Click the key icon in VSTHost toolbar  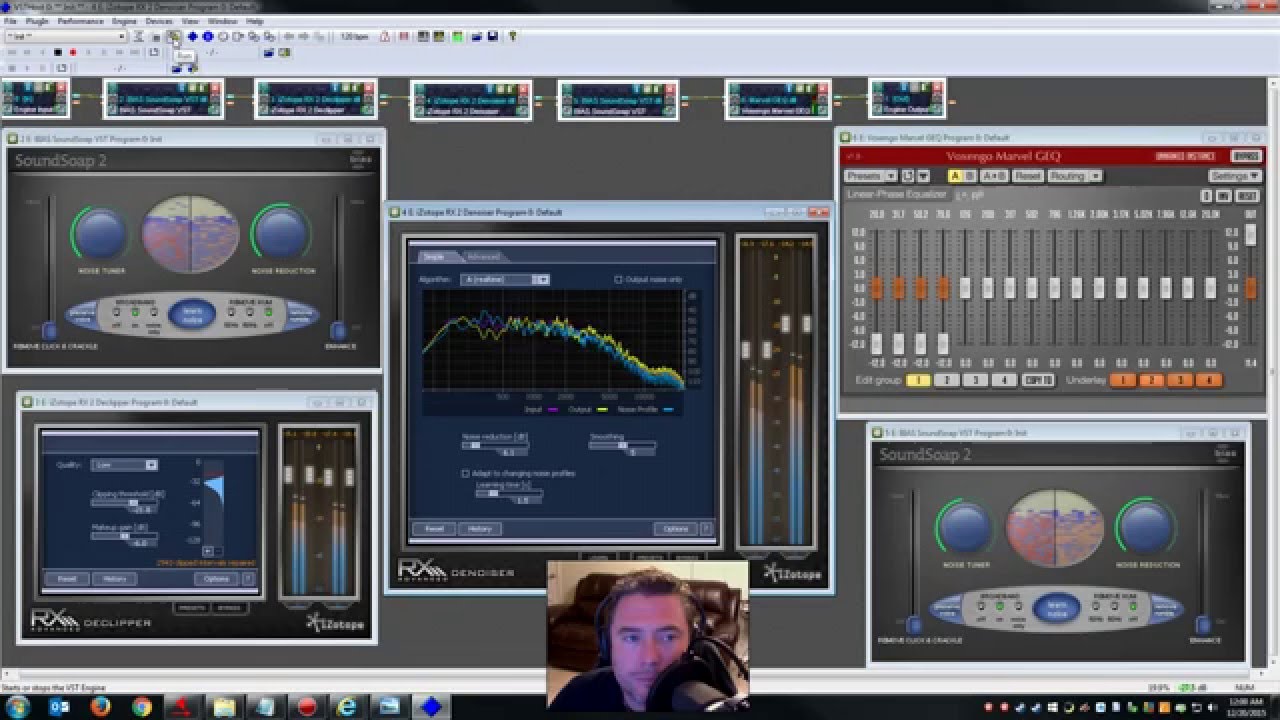pos(512,37)
